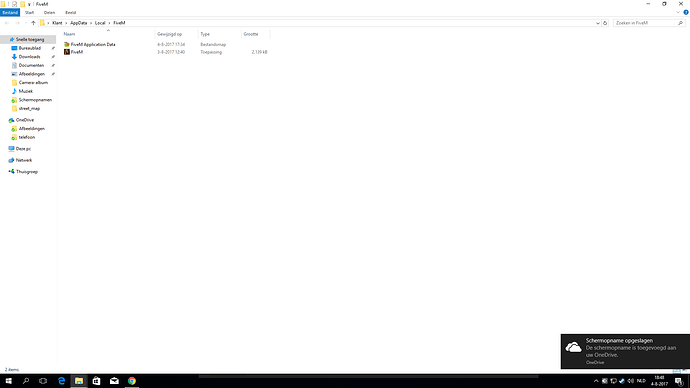Select the FiveM application file
This screenshot has width=690, height=388.
(x=77, y=52)
